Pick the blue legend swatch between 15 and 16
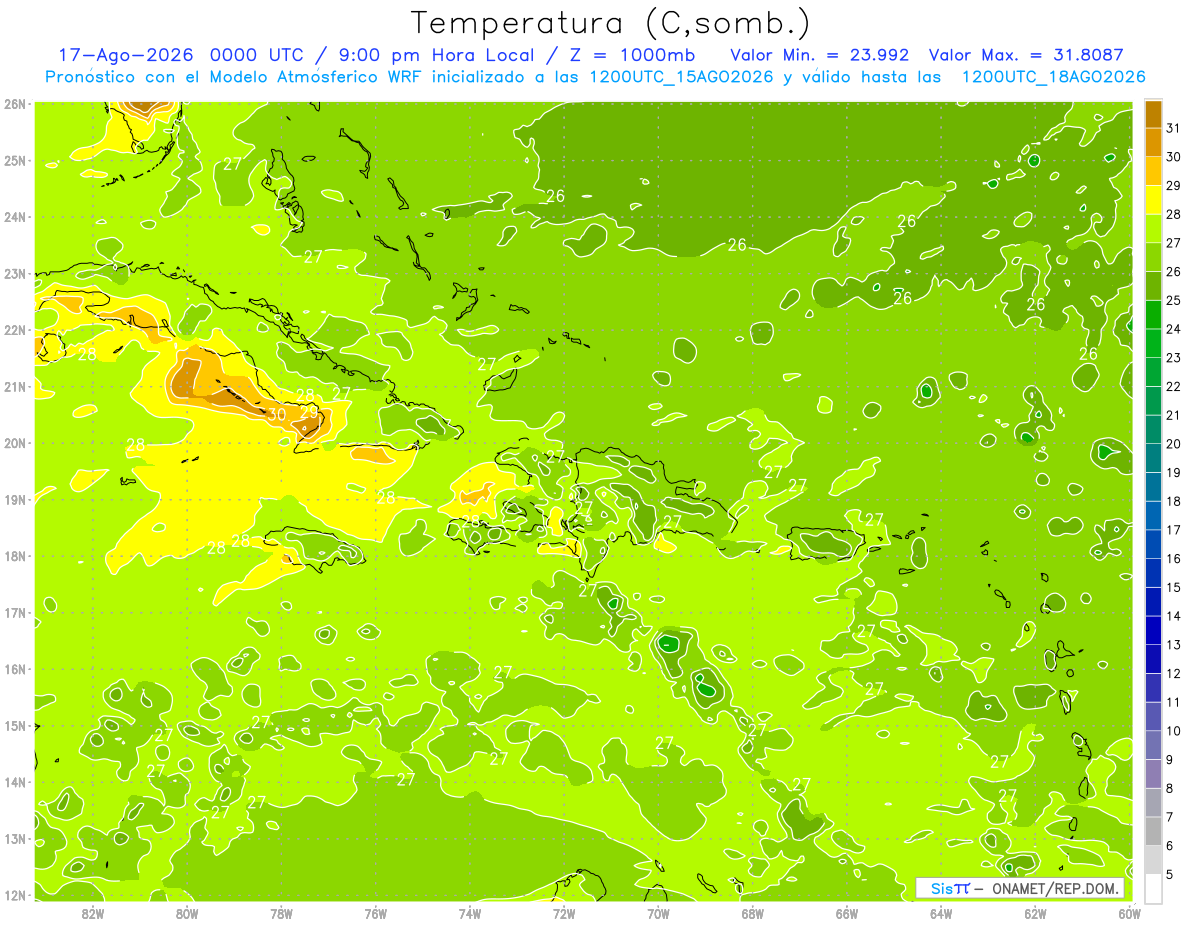 [1153, 573]
